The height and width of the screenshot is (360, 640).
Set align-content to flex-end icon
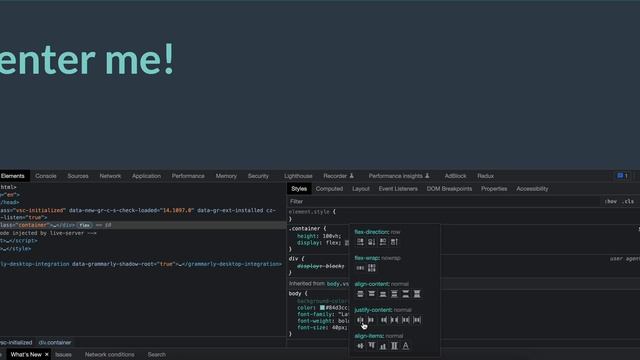[x=383, y=294]
